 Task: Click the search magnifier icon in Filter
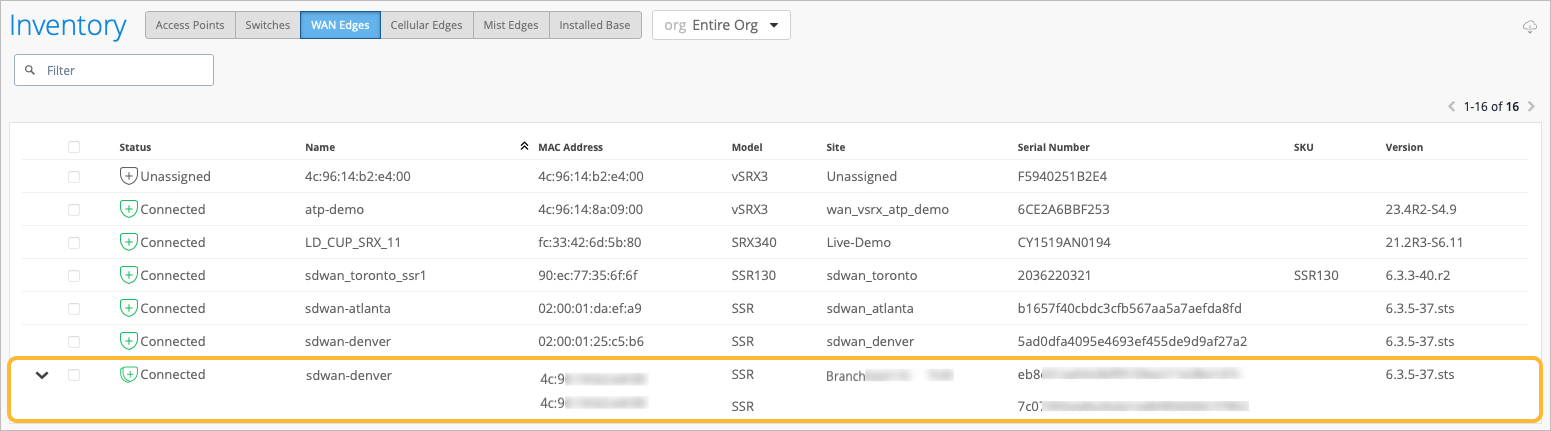tap(30, 70)
